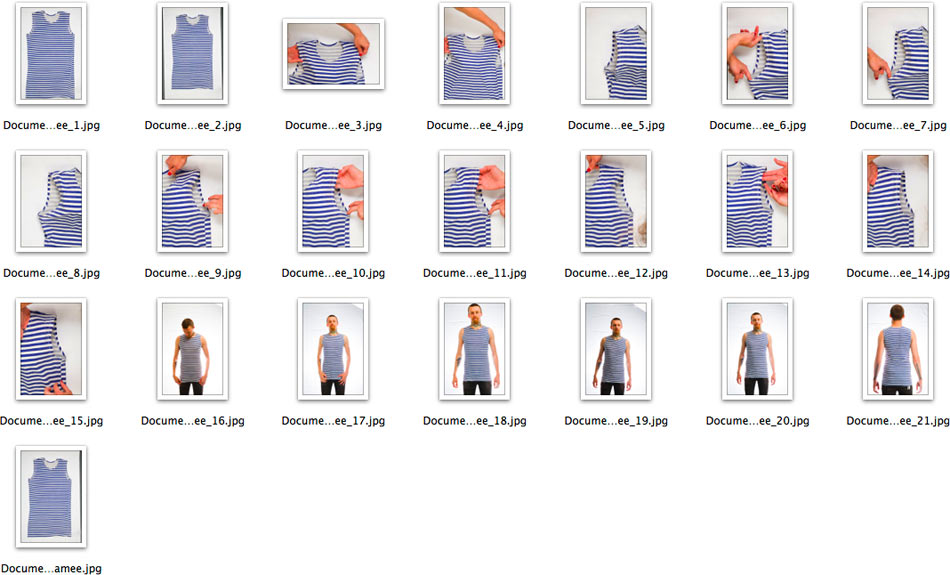
Task: Select the Docume...ee_18.jpg thumbnail
Action: click(x=474, y=349)
